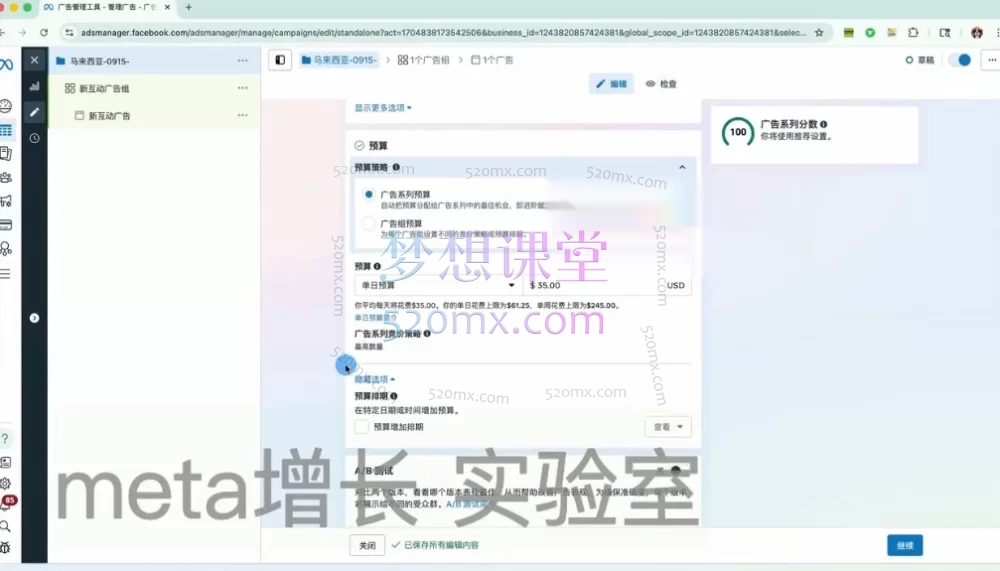Image resolution: width=1000 pixels, height=571 pixels.
Task: Open the browser extensions puzzle icon
Action: (913, 33)
